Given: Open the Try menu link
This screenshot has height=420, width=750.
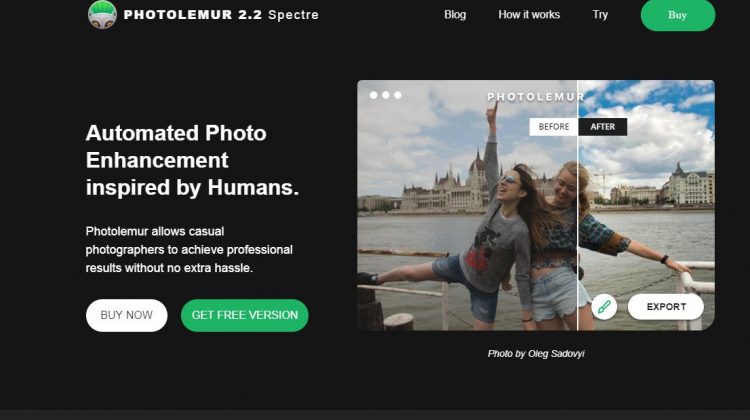Looking at the screenshot, I should [x=600, y=15].
